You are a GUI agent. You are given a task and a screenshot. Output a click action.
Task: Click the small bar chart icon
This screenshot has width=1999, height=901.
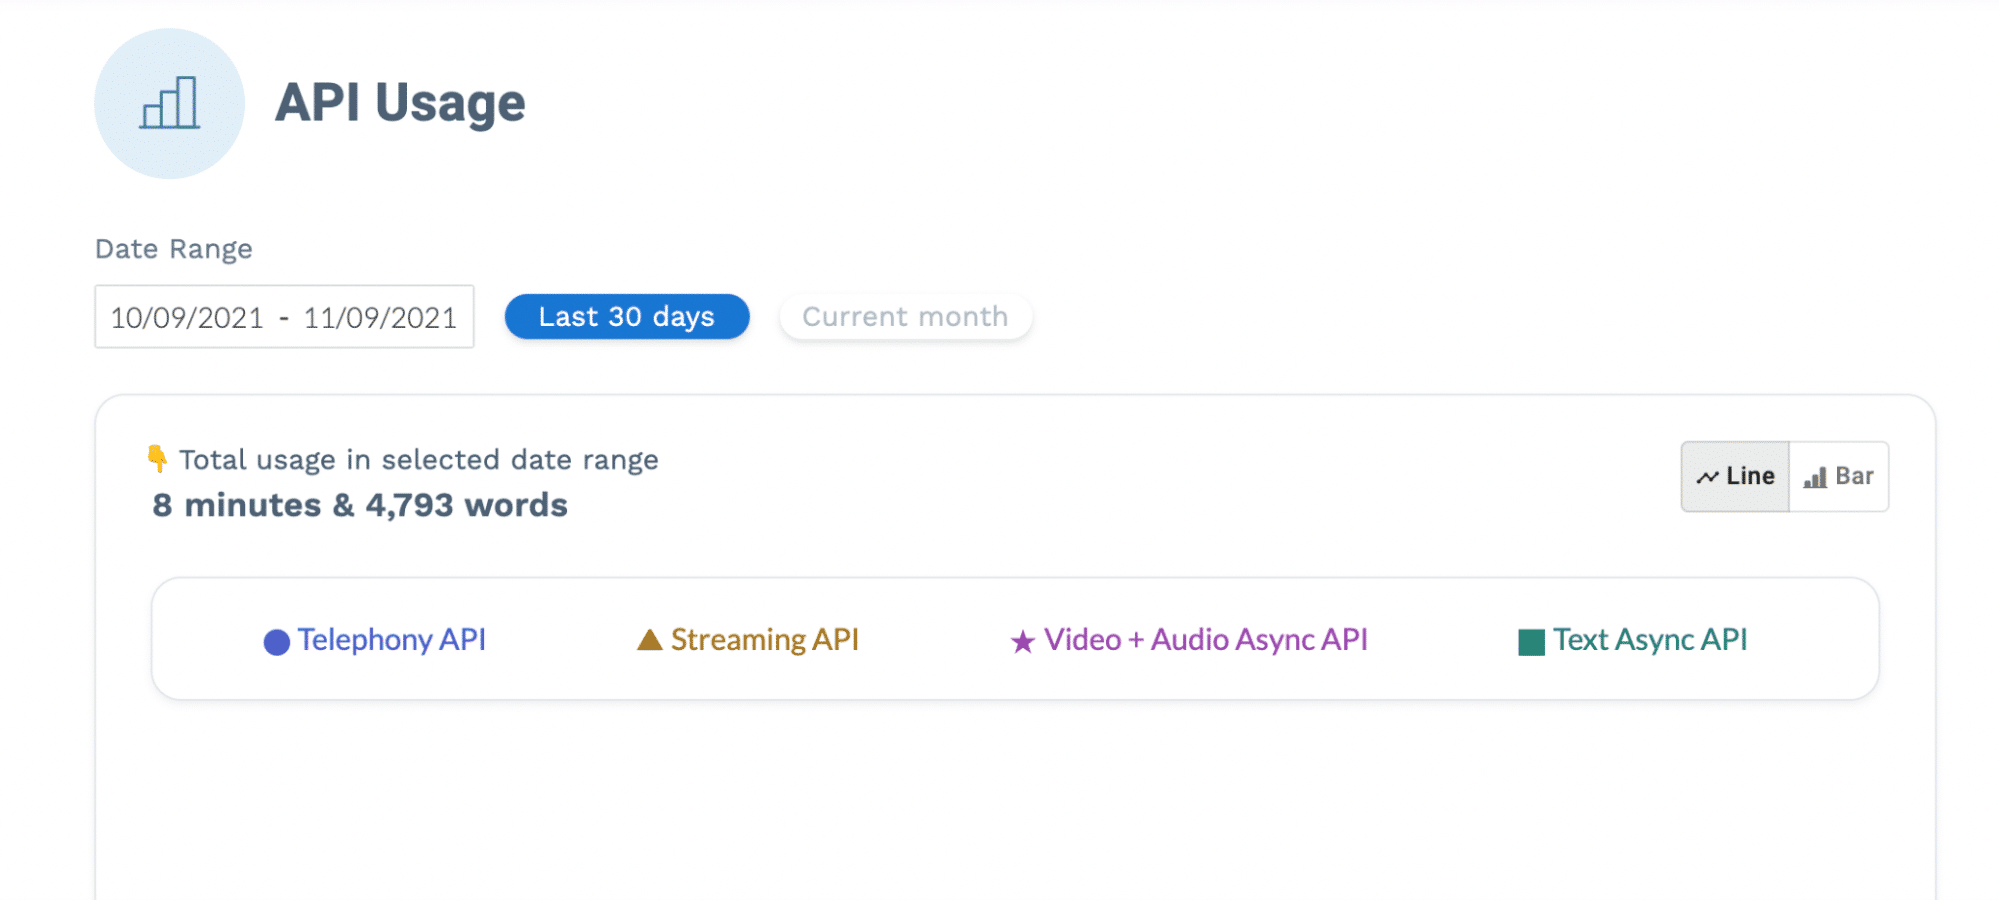coord(1815,478)
